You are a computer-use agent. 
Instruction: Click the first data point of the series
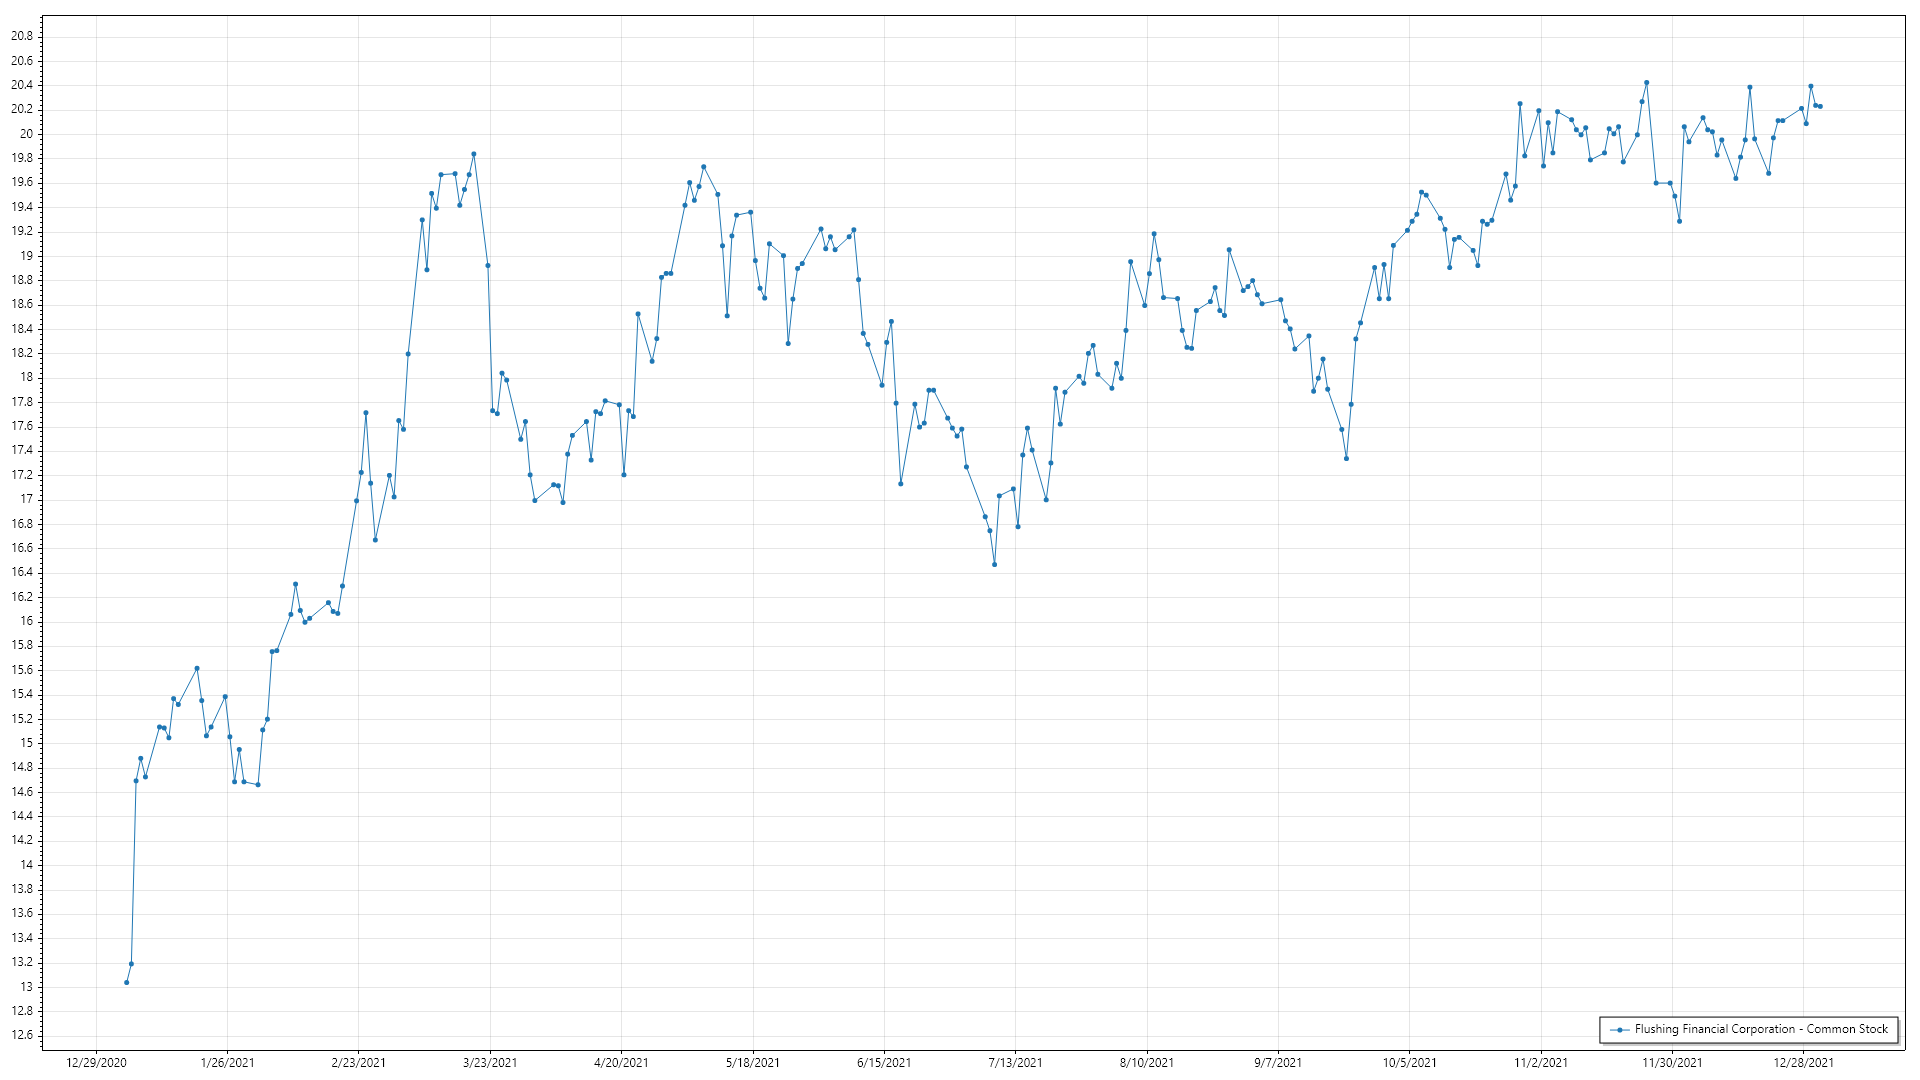[126, 983]
